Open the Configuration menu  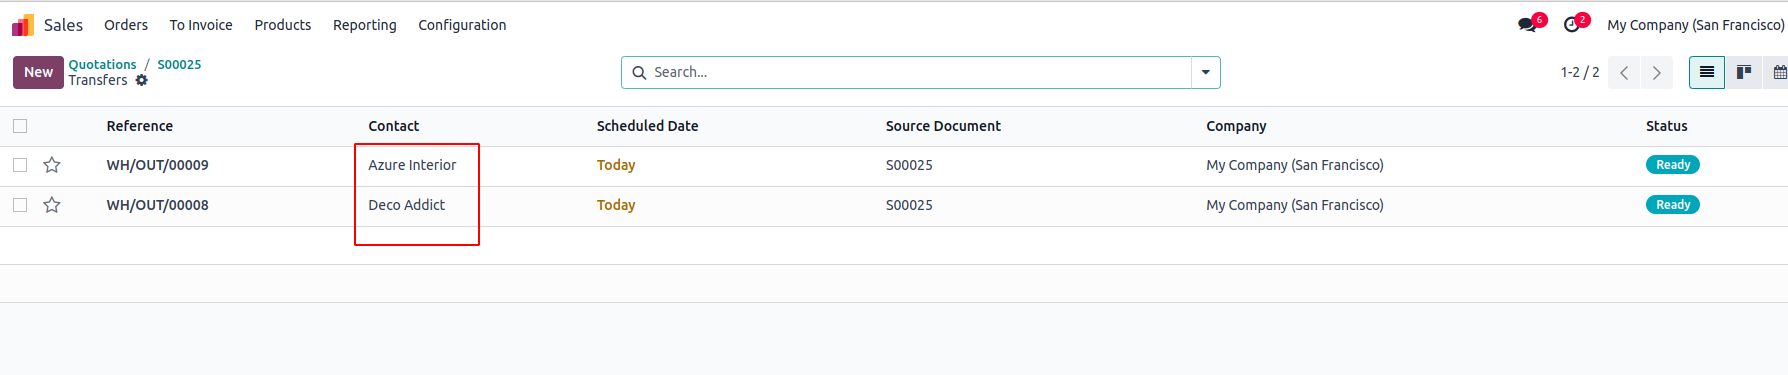coord(462,25)
